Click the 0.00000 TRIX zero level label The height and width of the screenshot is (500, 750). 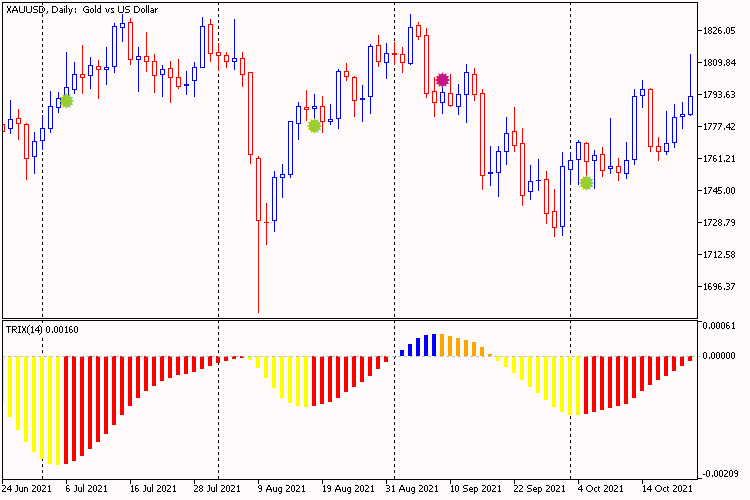click(719, 356)
